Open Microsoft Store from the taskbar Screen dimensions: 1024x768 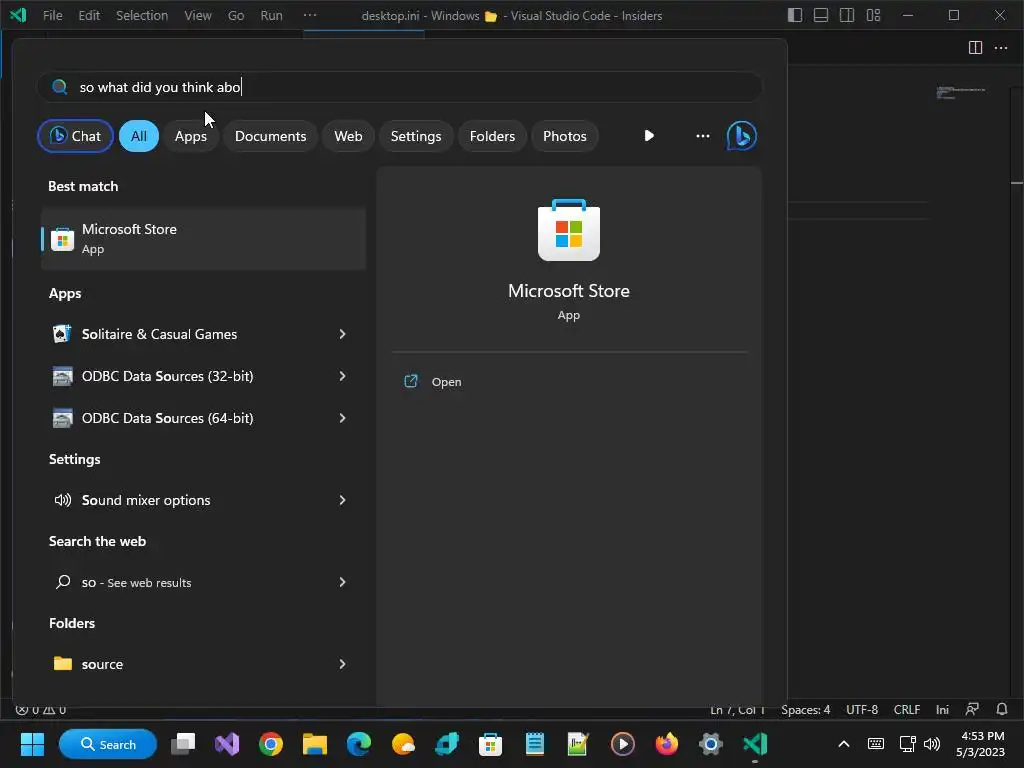coord(490,744)
